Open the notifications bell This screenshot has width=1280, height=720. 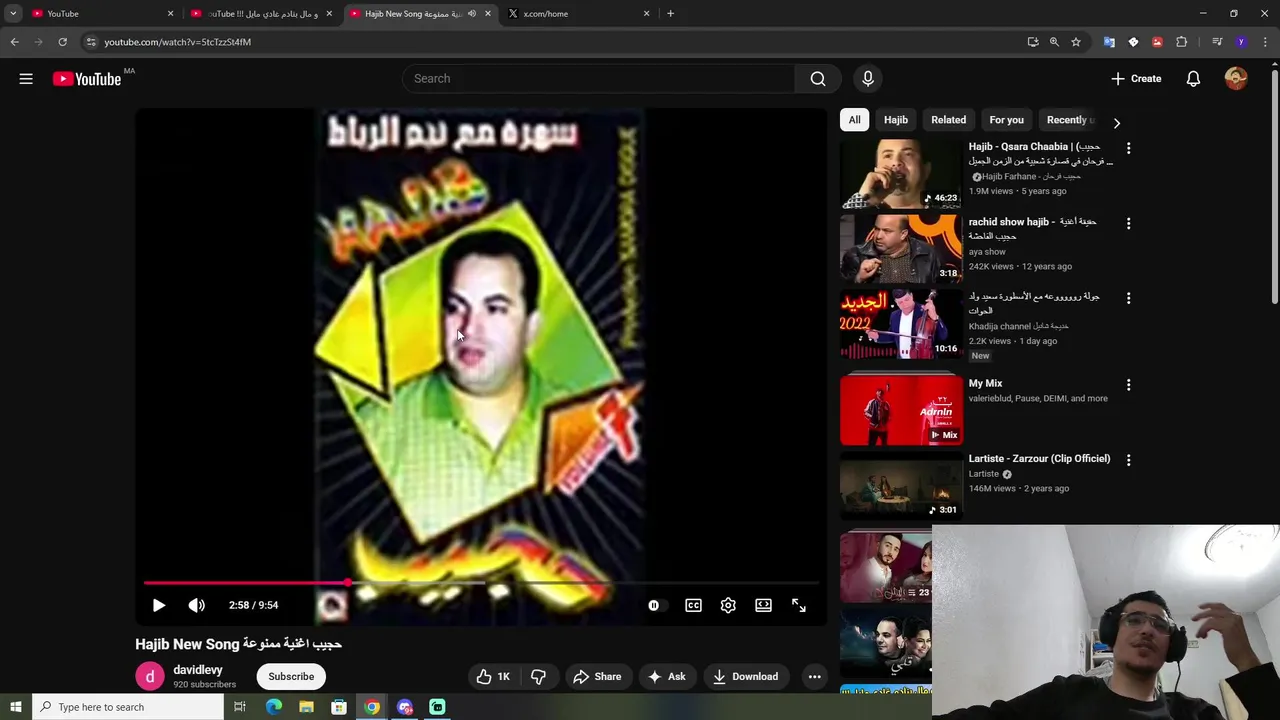click(x=1193, y=79)
